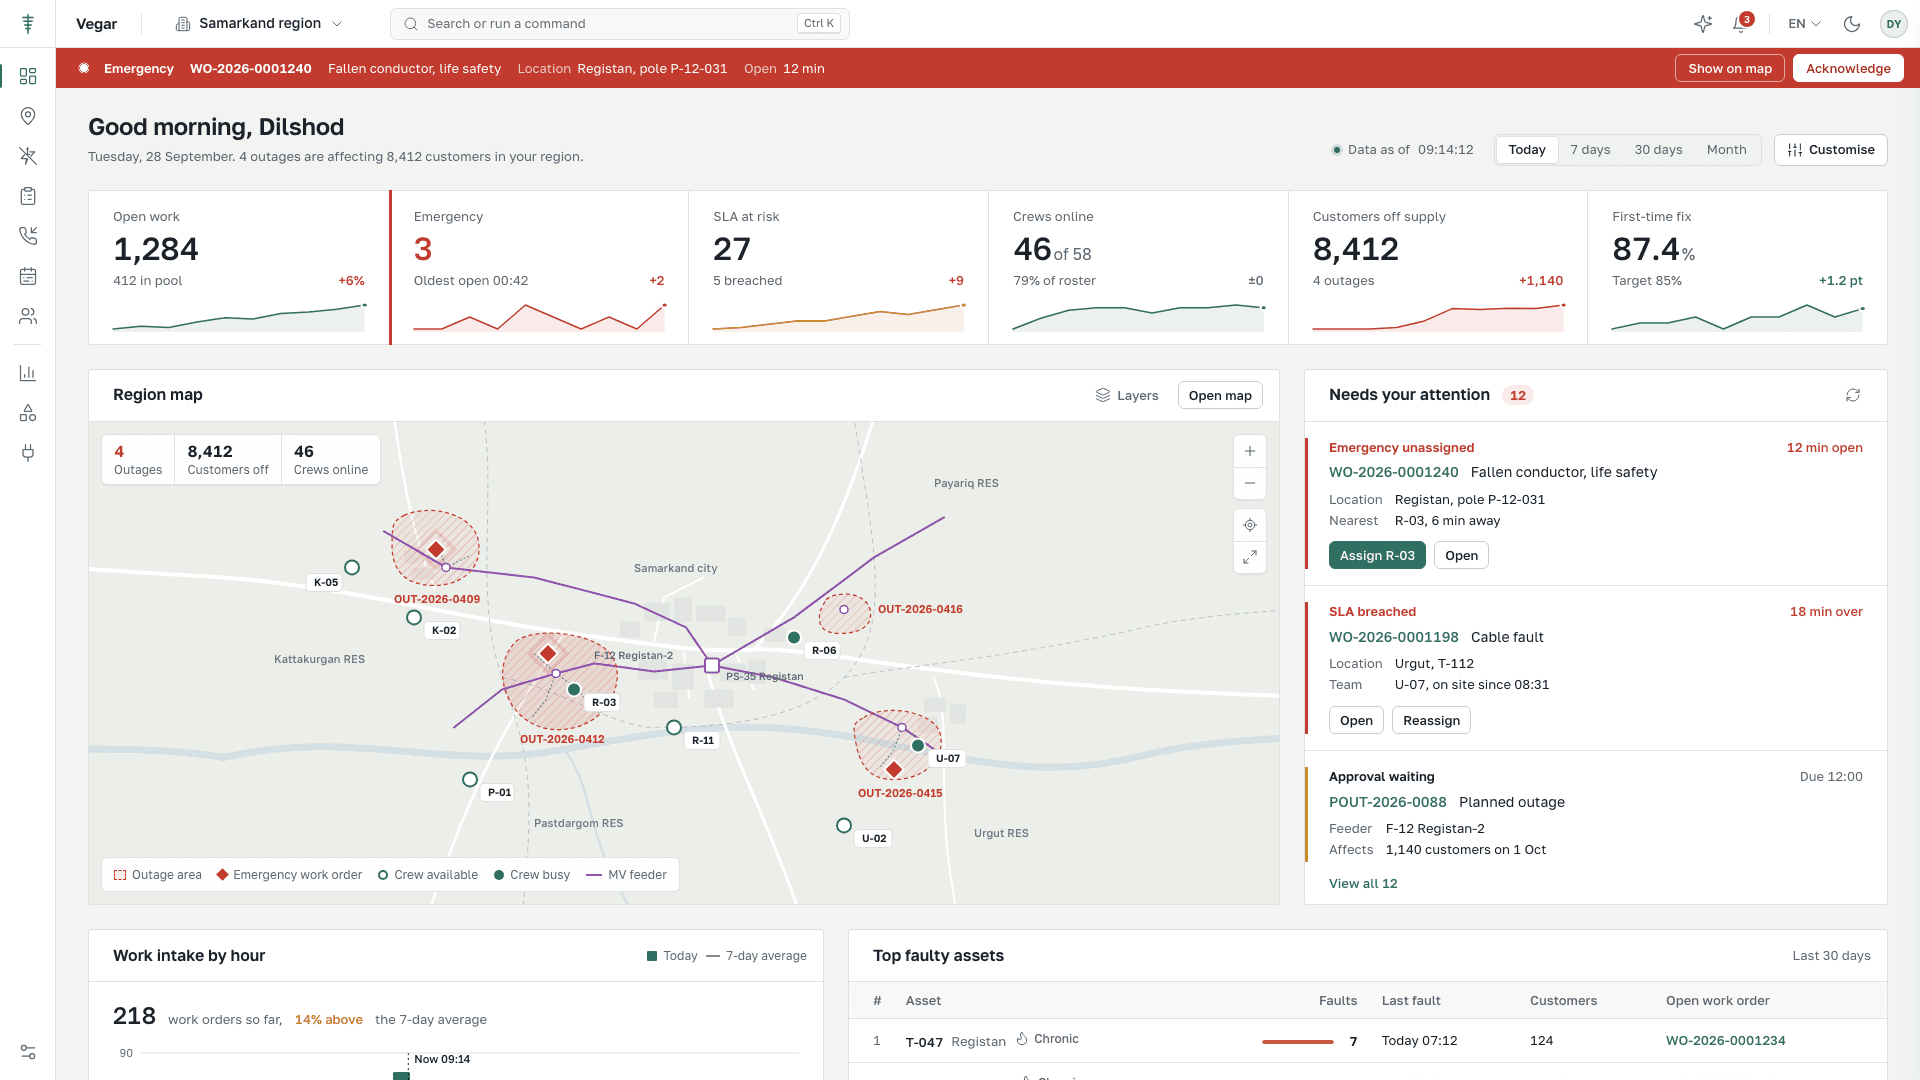Open the EN language dropdown
The height and width of the screenshot is (1080, 1920).
coord(1804,24)
